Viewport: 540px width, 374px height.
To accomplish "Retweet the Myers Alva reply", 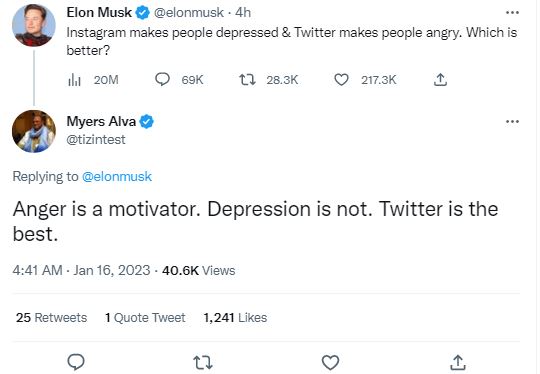I will [x=203, y=363].
